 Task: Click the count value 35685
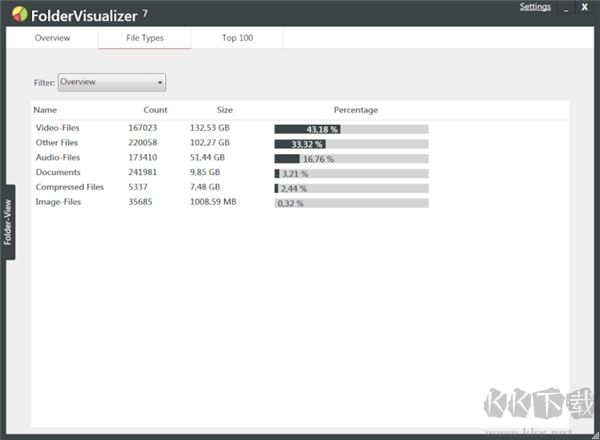[x=140, y=202]
